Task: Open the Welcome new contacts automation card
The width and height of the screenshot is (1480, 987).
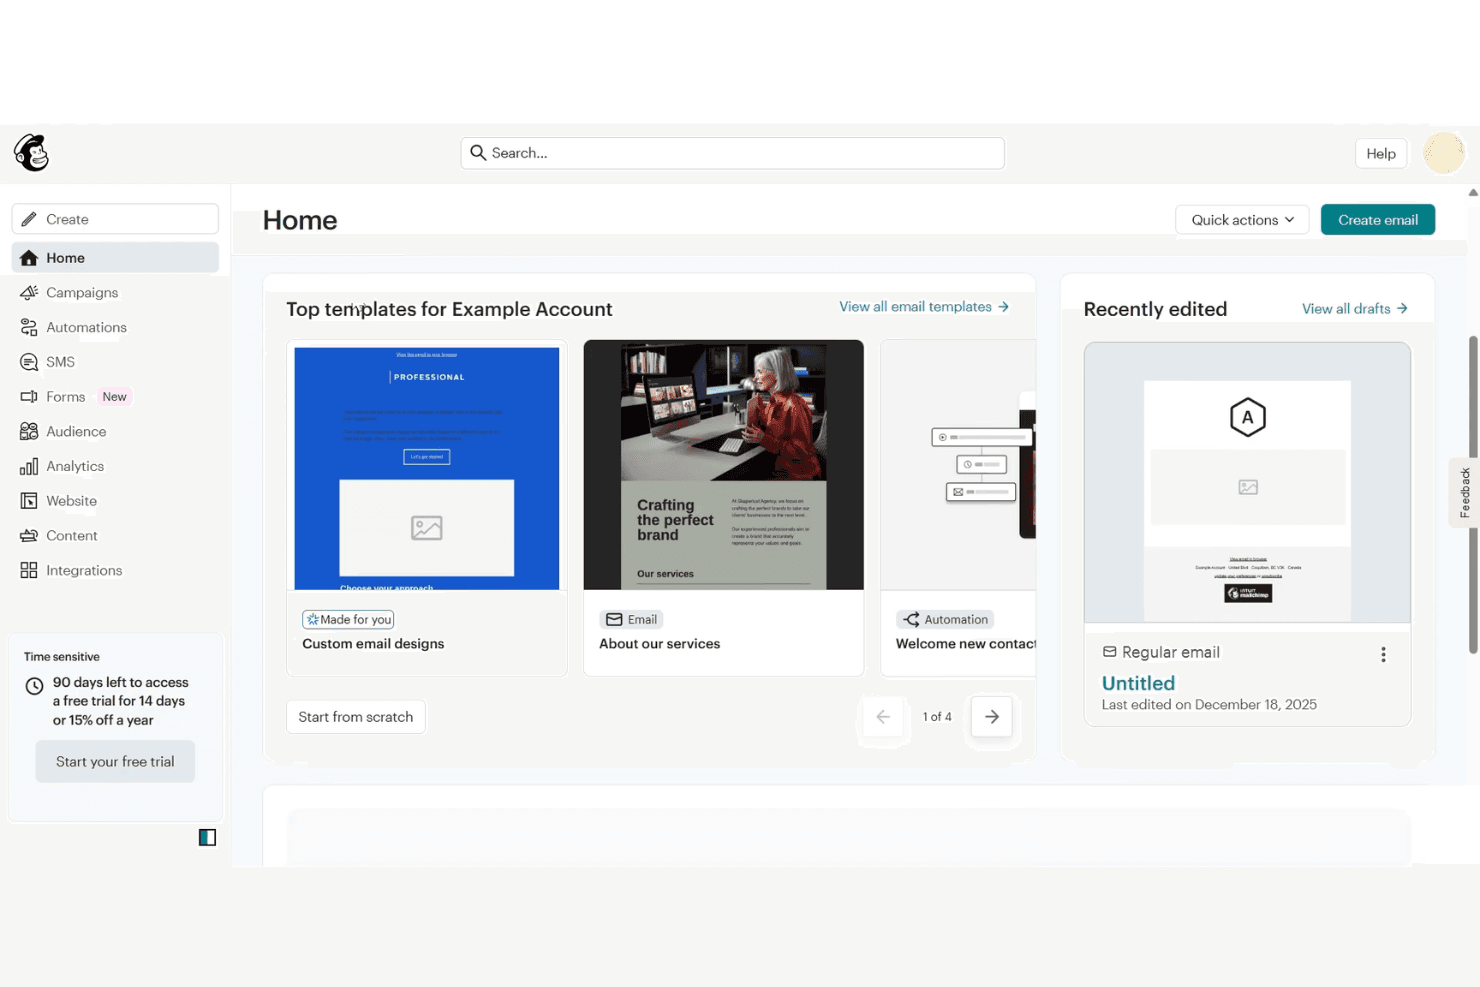Action: click(x=958, y=508)
